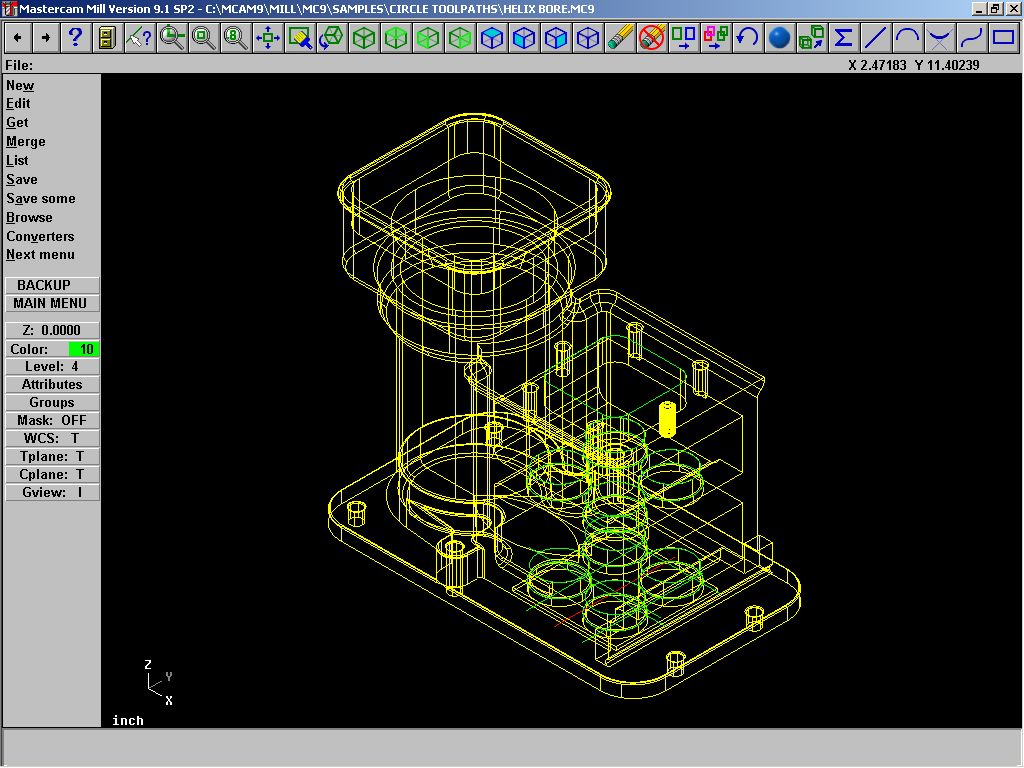This screenshot has width=1024, height=768.
Task: Click the Z: 0.0000 depth button
Action: (52, 330)
